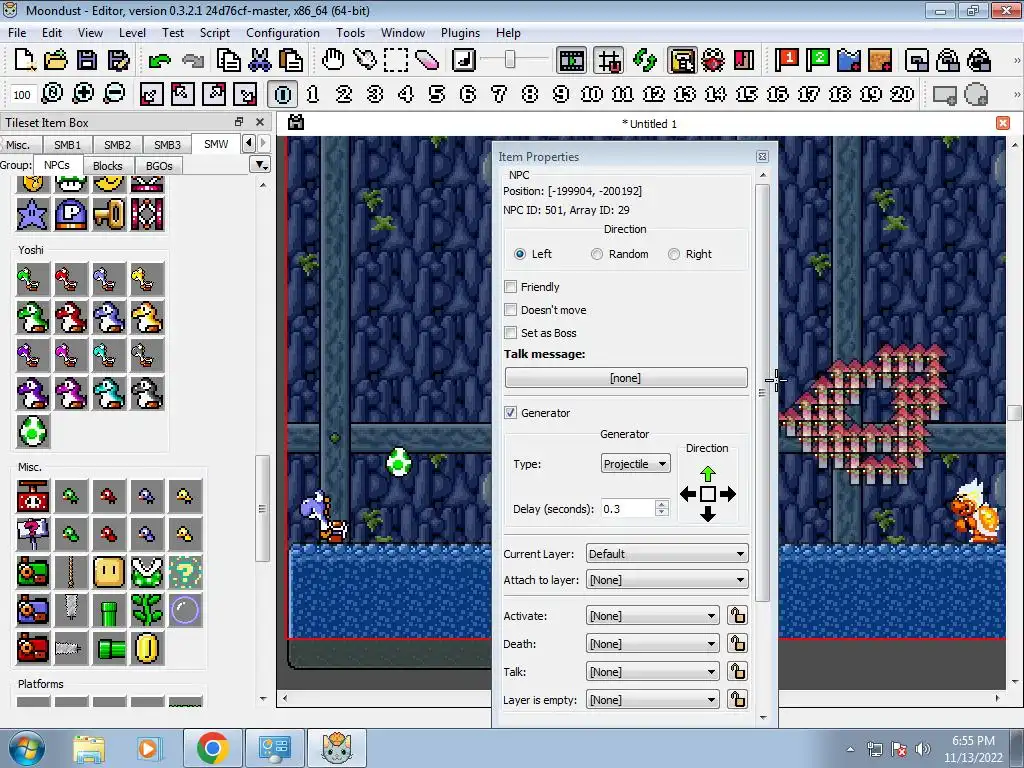The image size is (1024, 768).
Task: Set generator direction to left arrow
Action: point(688,494)
